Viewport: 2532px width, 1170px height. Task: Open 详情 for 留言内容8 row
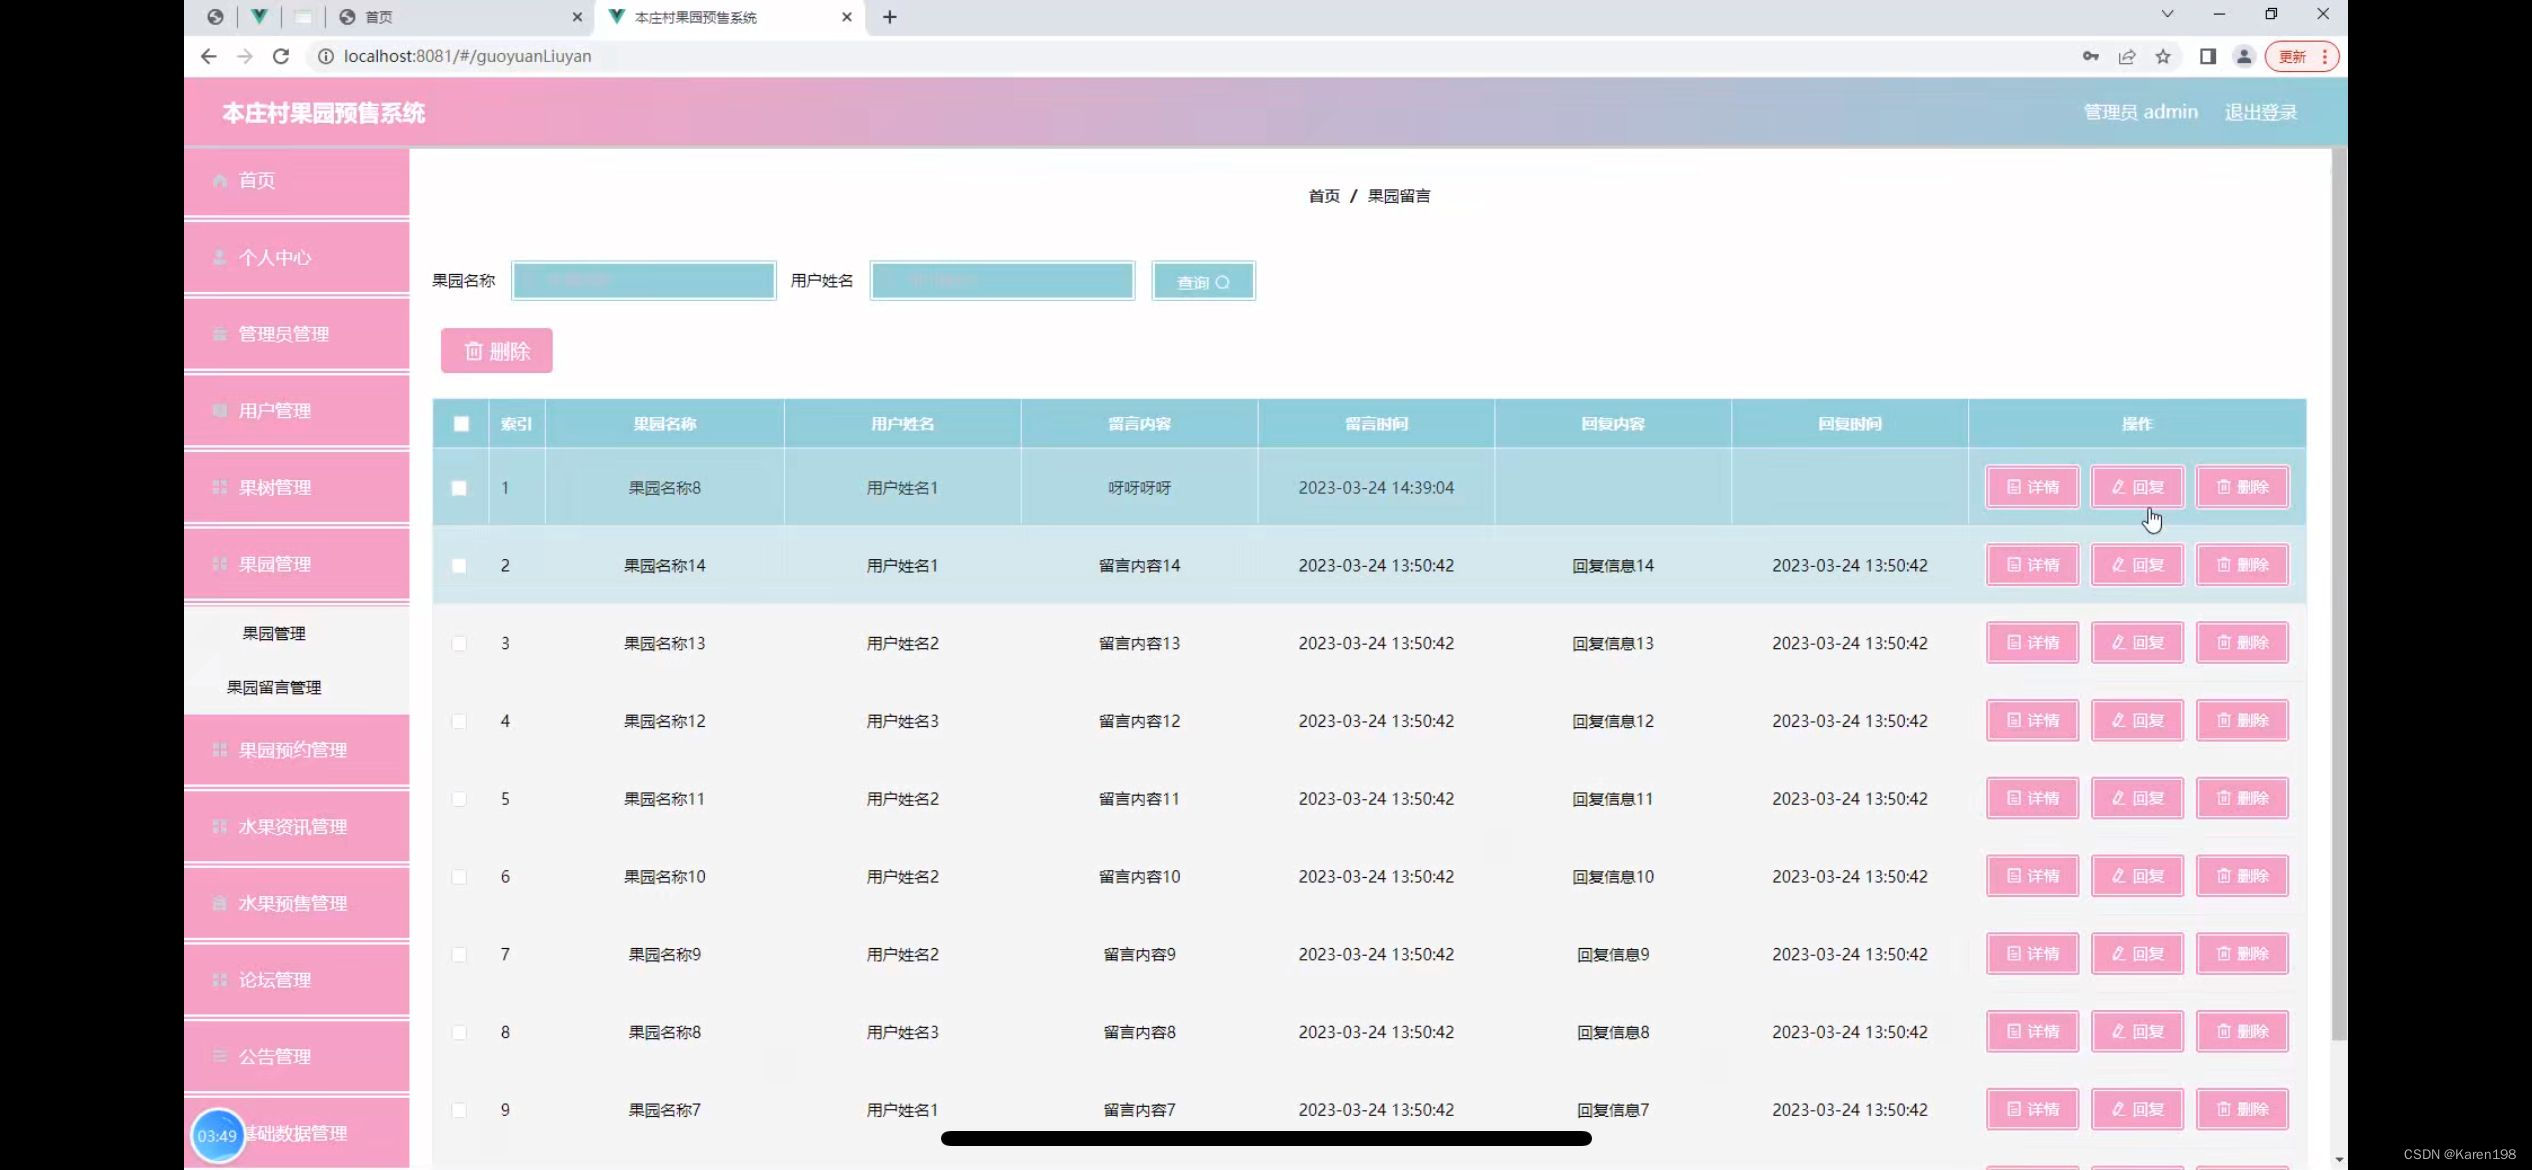point(2032,1032)
